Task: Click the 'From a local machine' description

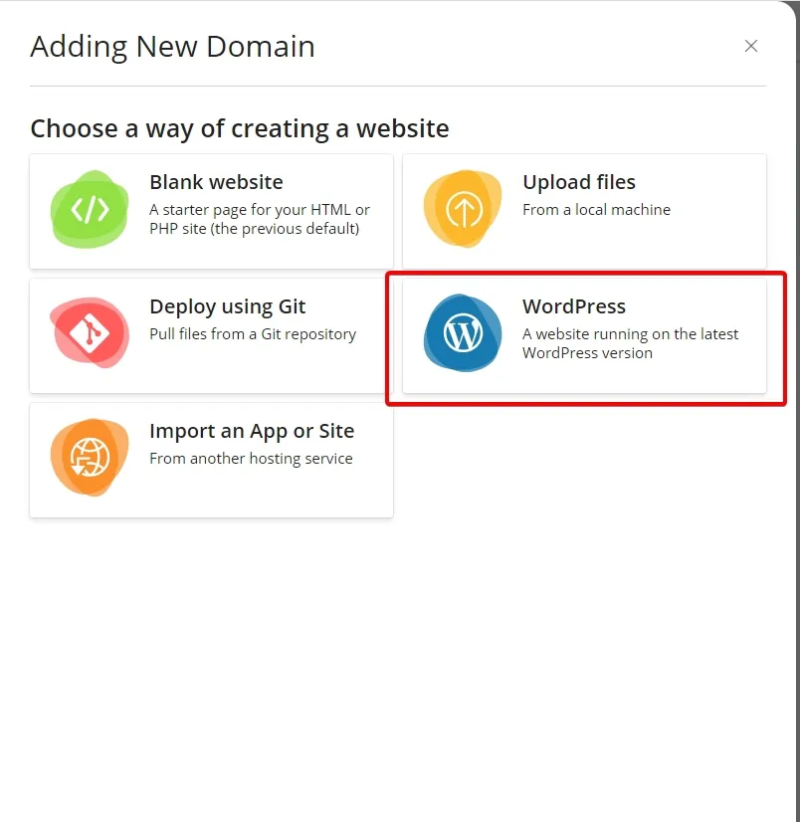Action: pyautogui.click(x=596, y=210)
